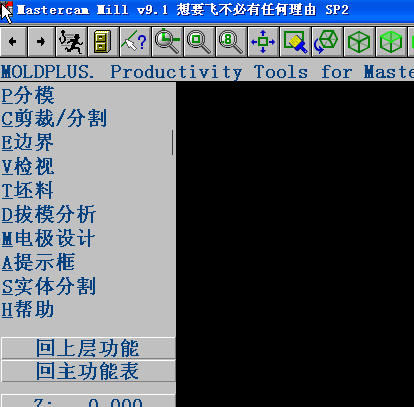Click the running figure toolbar icon

[x=71, y=42]
